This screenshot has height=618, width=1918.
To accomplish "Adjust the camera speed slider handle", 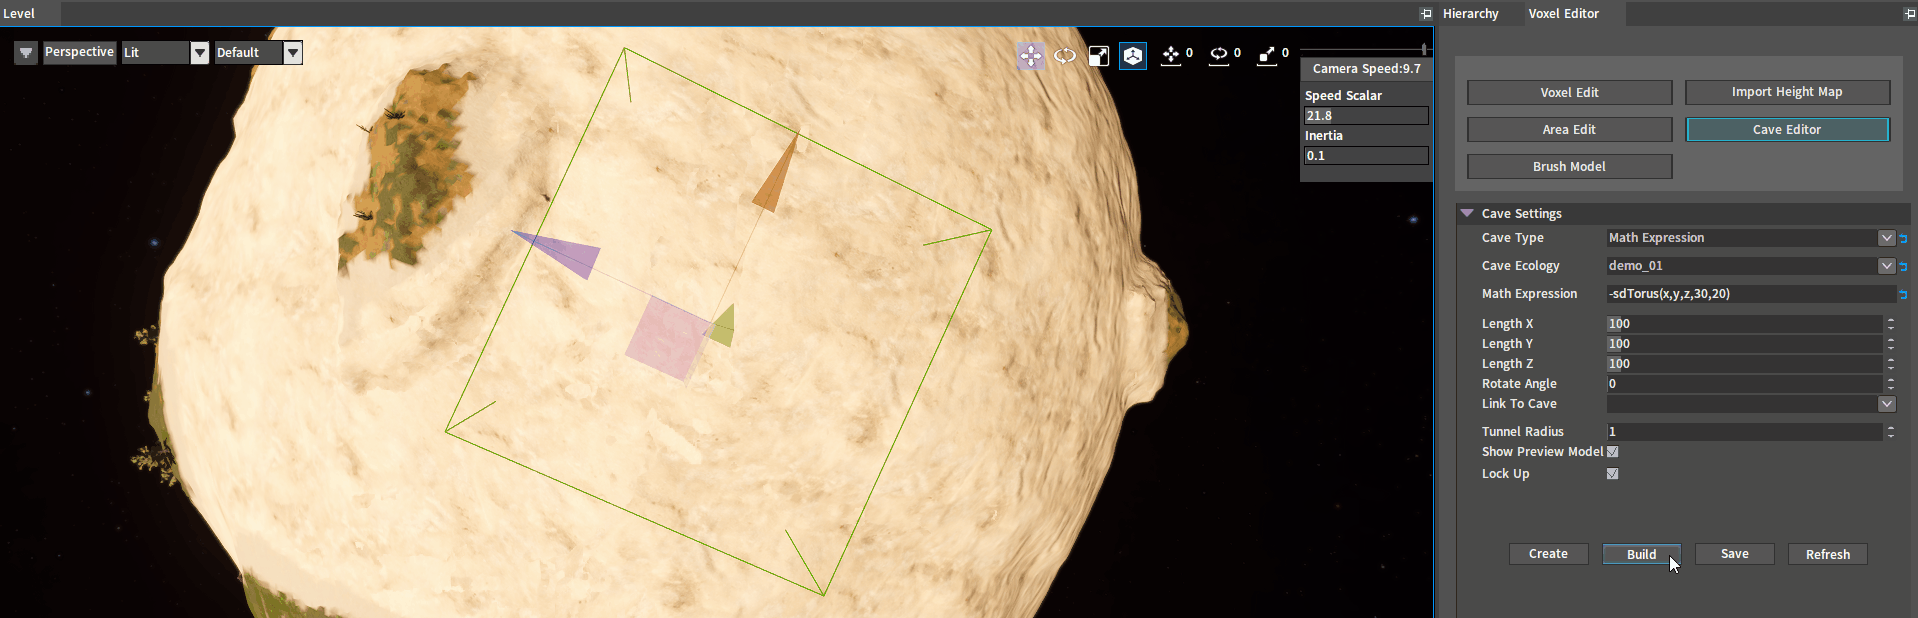I will click(x=1424, y=49).
